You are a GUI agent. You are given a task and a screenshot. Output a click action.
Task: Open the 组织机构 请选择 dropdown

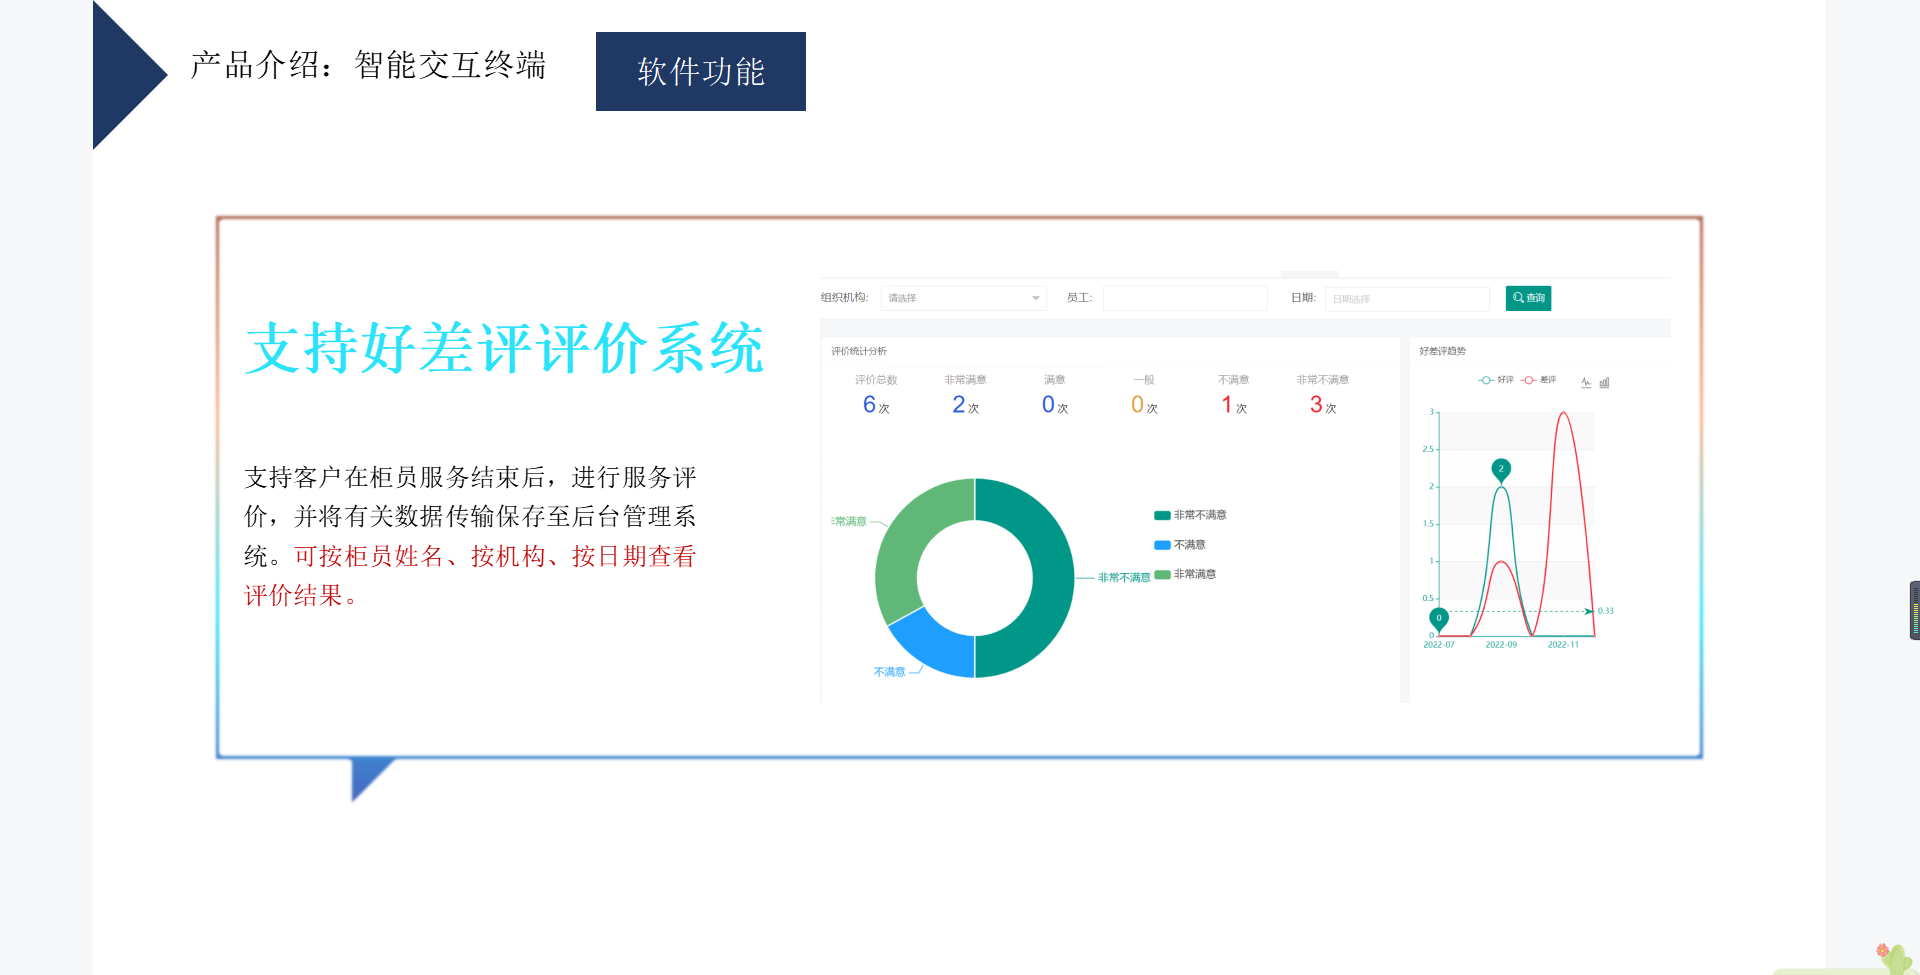tap(963, 298)
